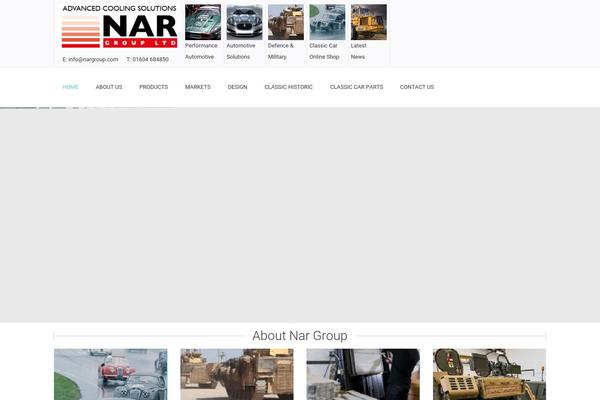
Task: Open the desert military tanks photo card
Action: [237, 374]
